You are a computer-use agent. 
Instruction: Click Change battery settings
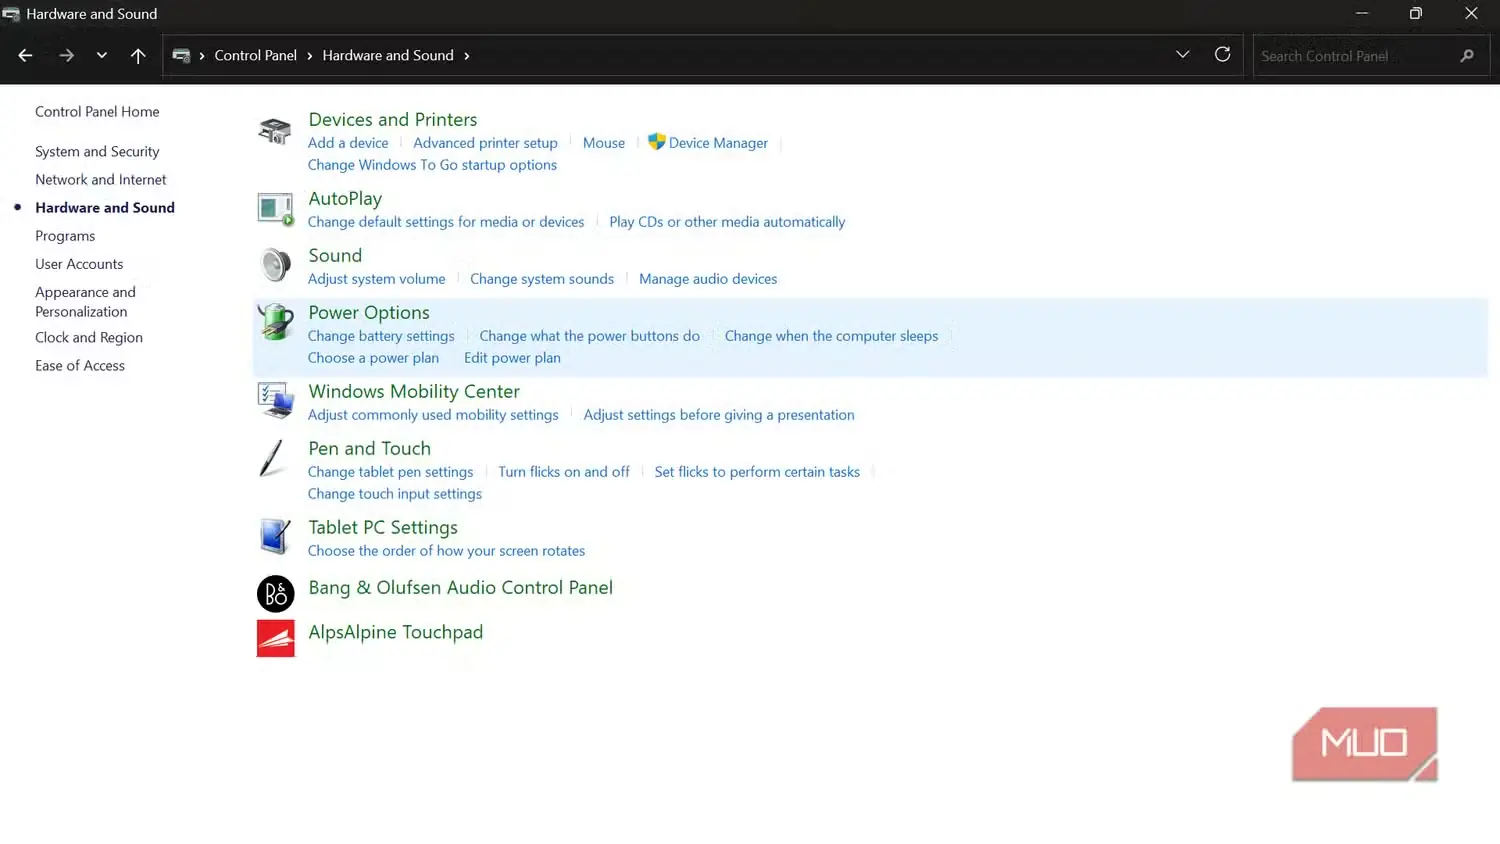pyautogui.click(x=381, y=336)
